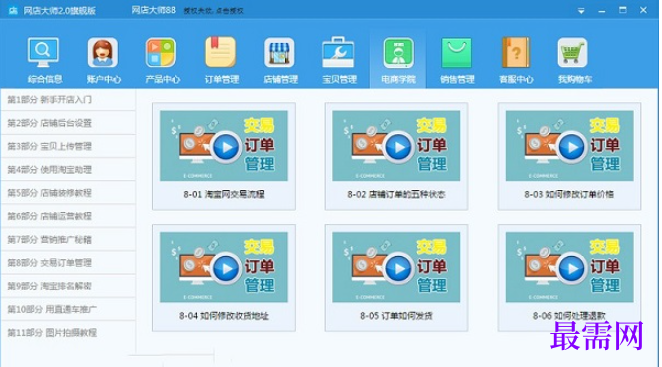This screenshot has height=367, width=662.
Task: Open the 我购物车 cart icon
Action: [572, 52]
